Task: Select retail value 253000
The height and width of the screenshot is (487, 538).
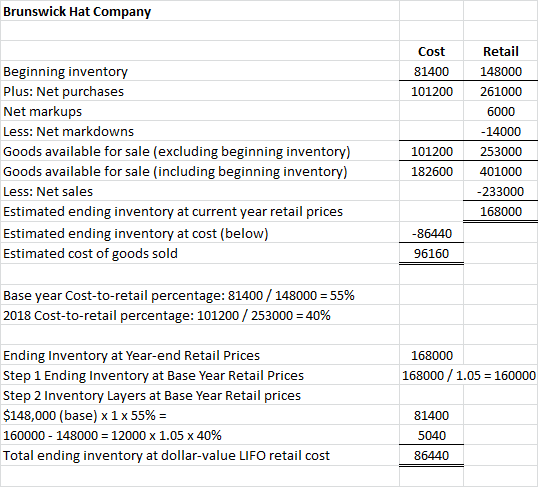Action: tap(501, 151)
